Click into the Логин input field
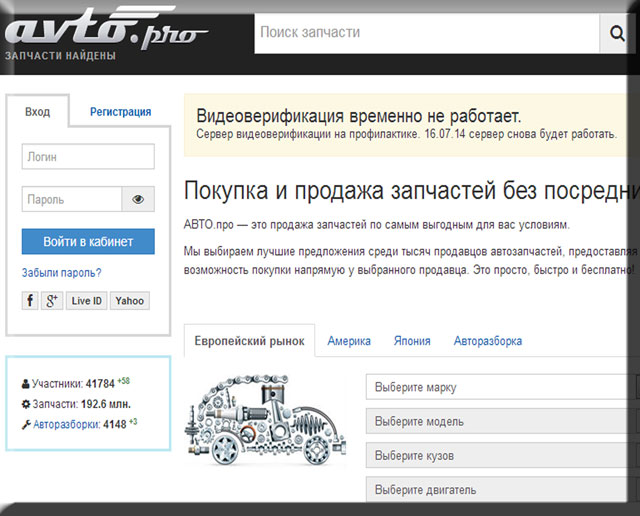The height and width of the screenshot is (516, 640). pos(88,157)
